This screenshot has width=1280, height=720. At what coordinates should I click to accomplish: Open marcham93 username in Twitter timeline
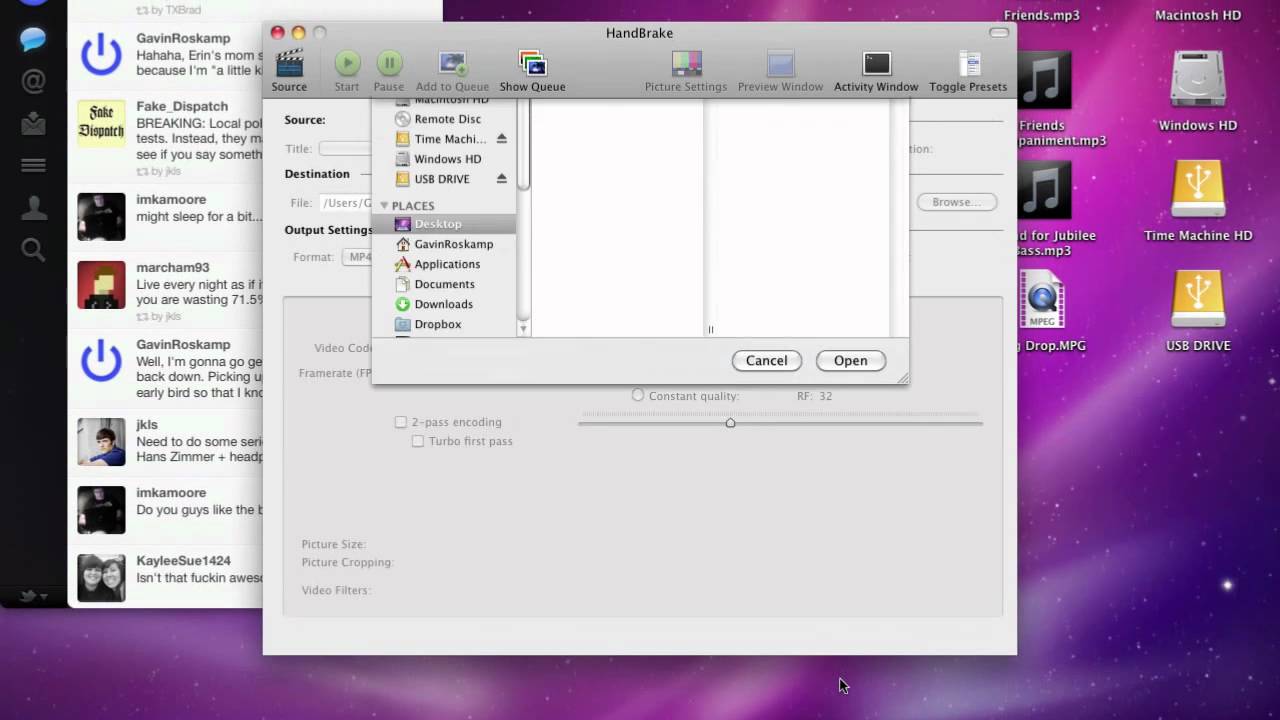173,268
